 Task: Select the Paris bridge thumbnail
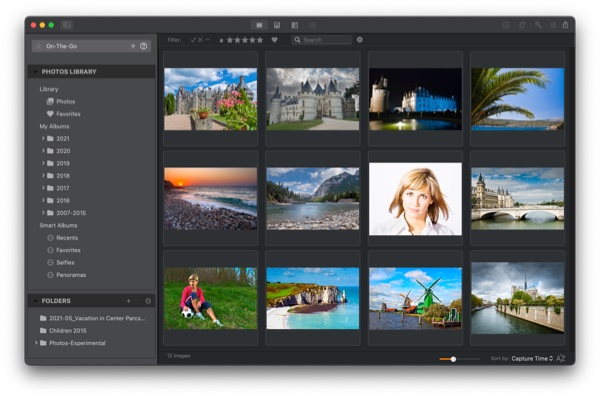pos(517,199)
